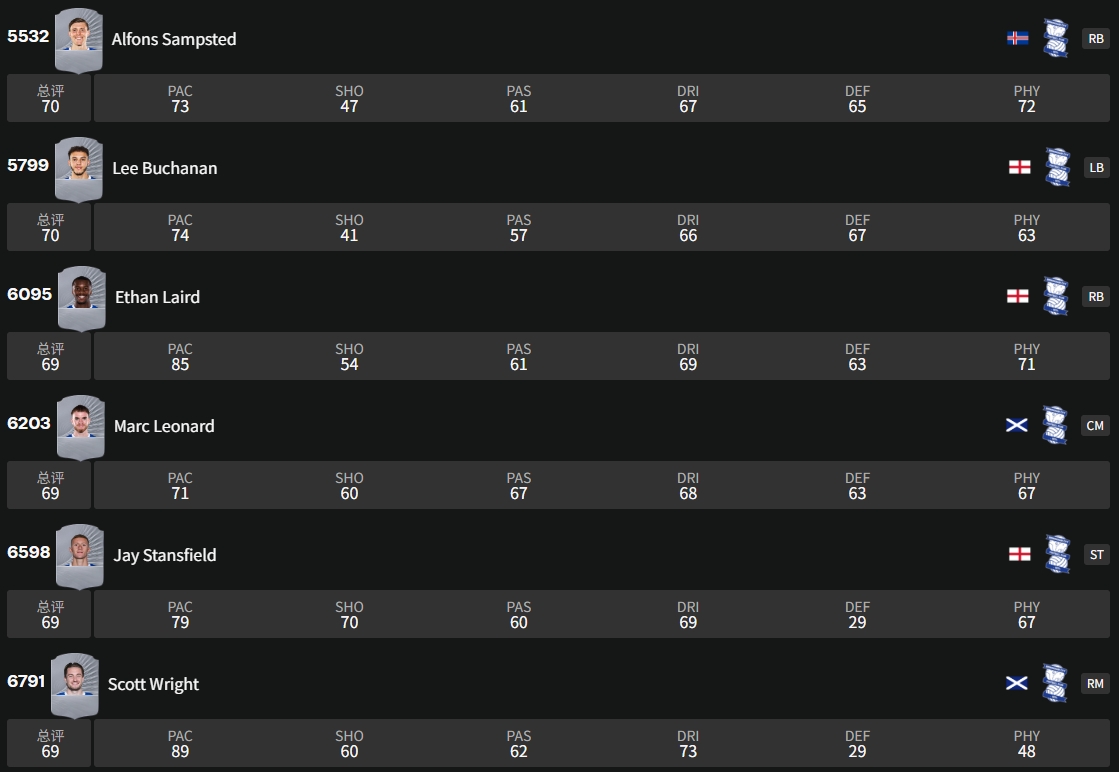Click the club badge in Scott Wright's row
This screenshot has height=772, width=1119.
point(1055,683)
